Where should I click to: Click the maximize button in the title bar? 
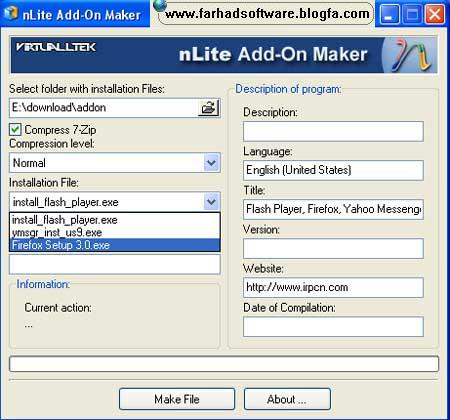tap(412, 14)
